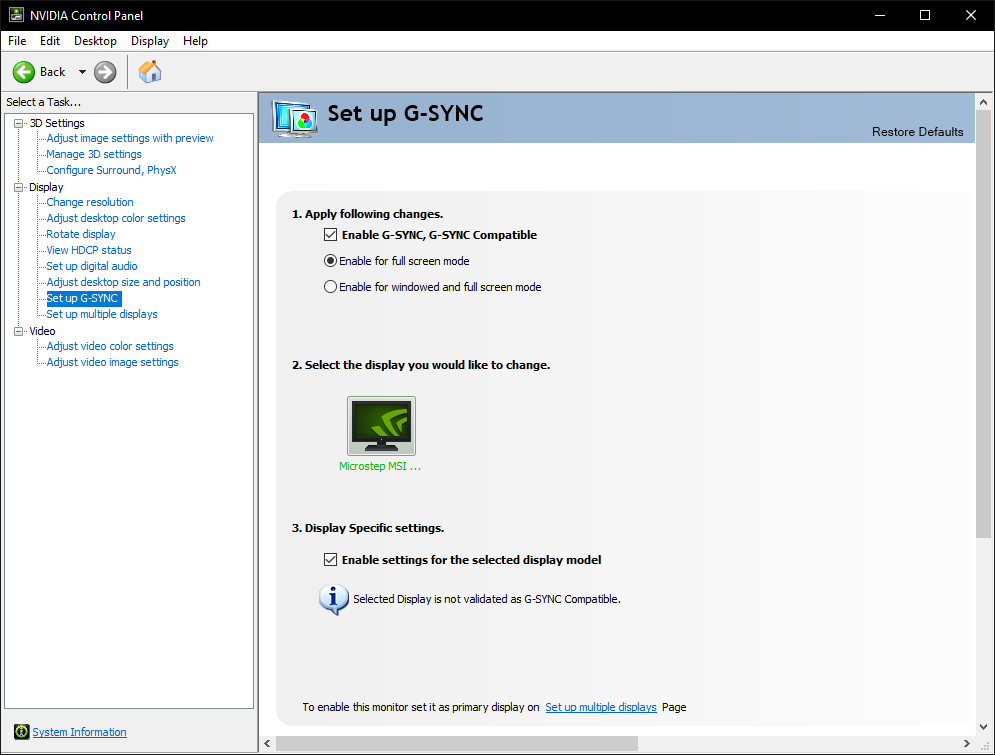Click the grey Forward arrow icon
The height and width of the screenshot is (755, 995).
[105, 72]
